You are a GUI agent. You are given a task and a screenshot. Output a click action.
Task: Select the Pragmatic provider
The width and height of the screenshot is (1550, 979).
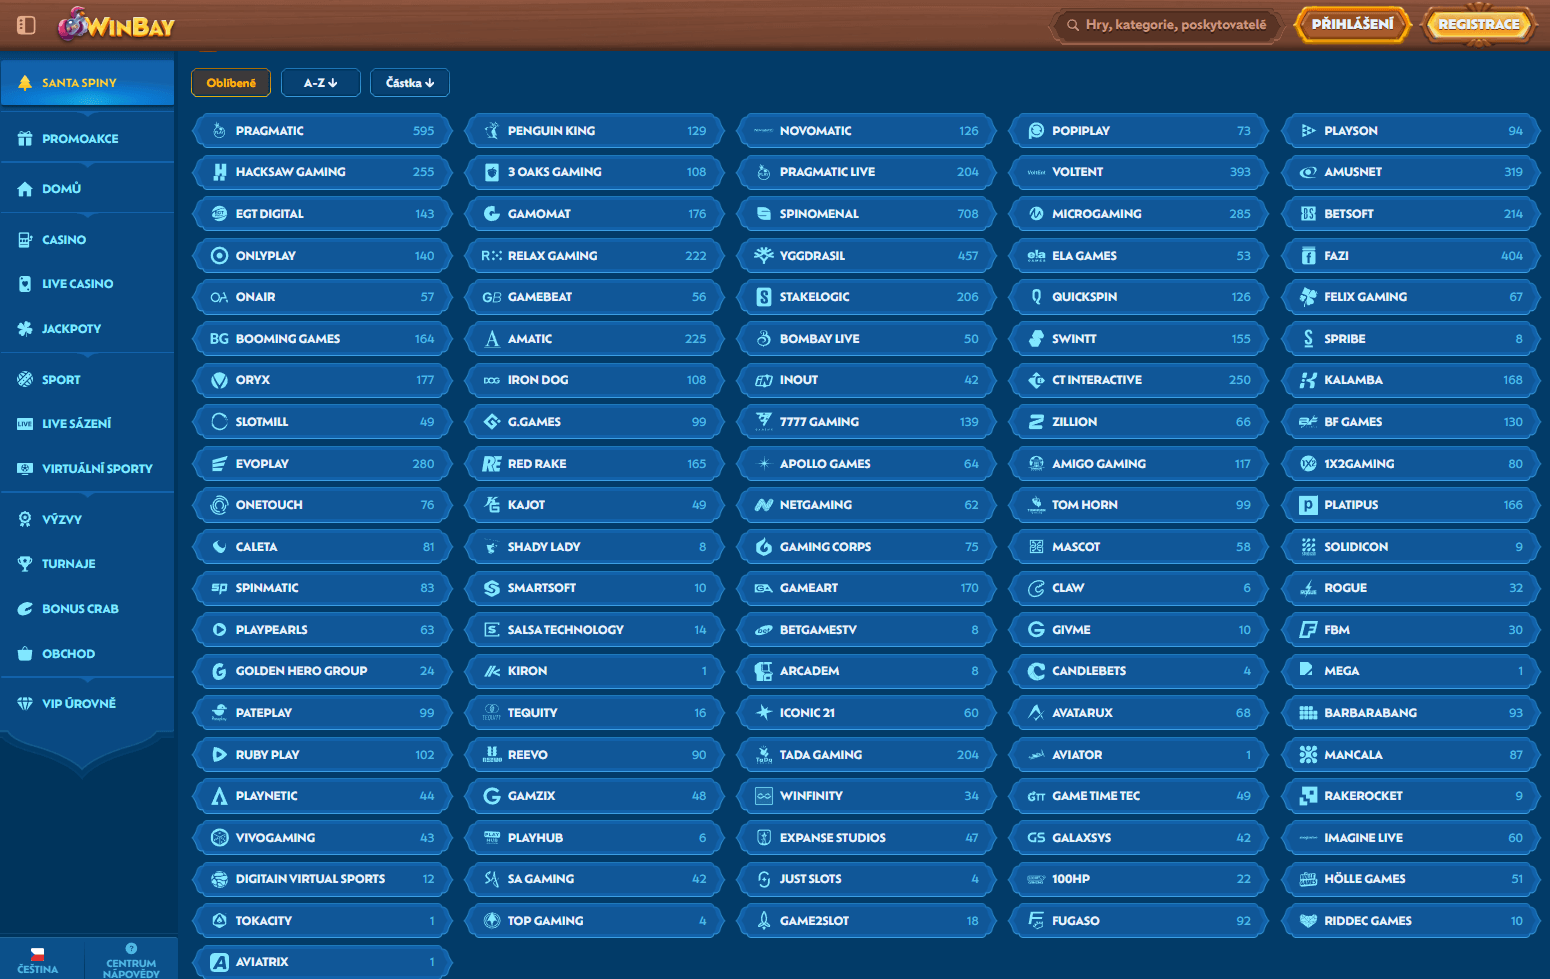[x=322, y=131]
